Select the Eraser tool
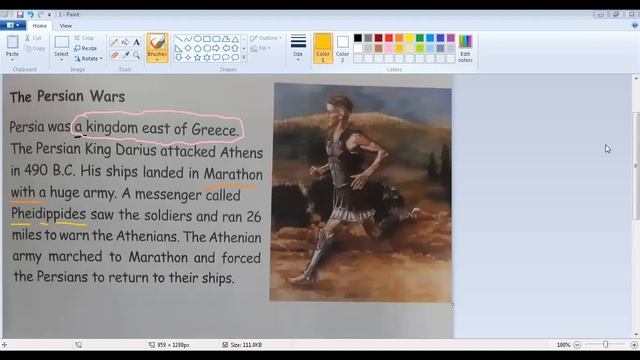Image resolution: width=640 pixels, height=360 pixels. tap(114, 55)
